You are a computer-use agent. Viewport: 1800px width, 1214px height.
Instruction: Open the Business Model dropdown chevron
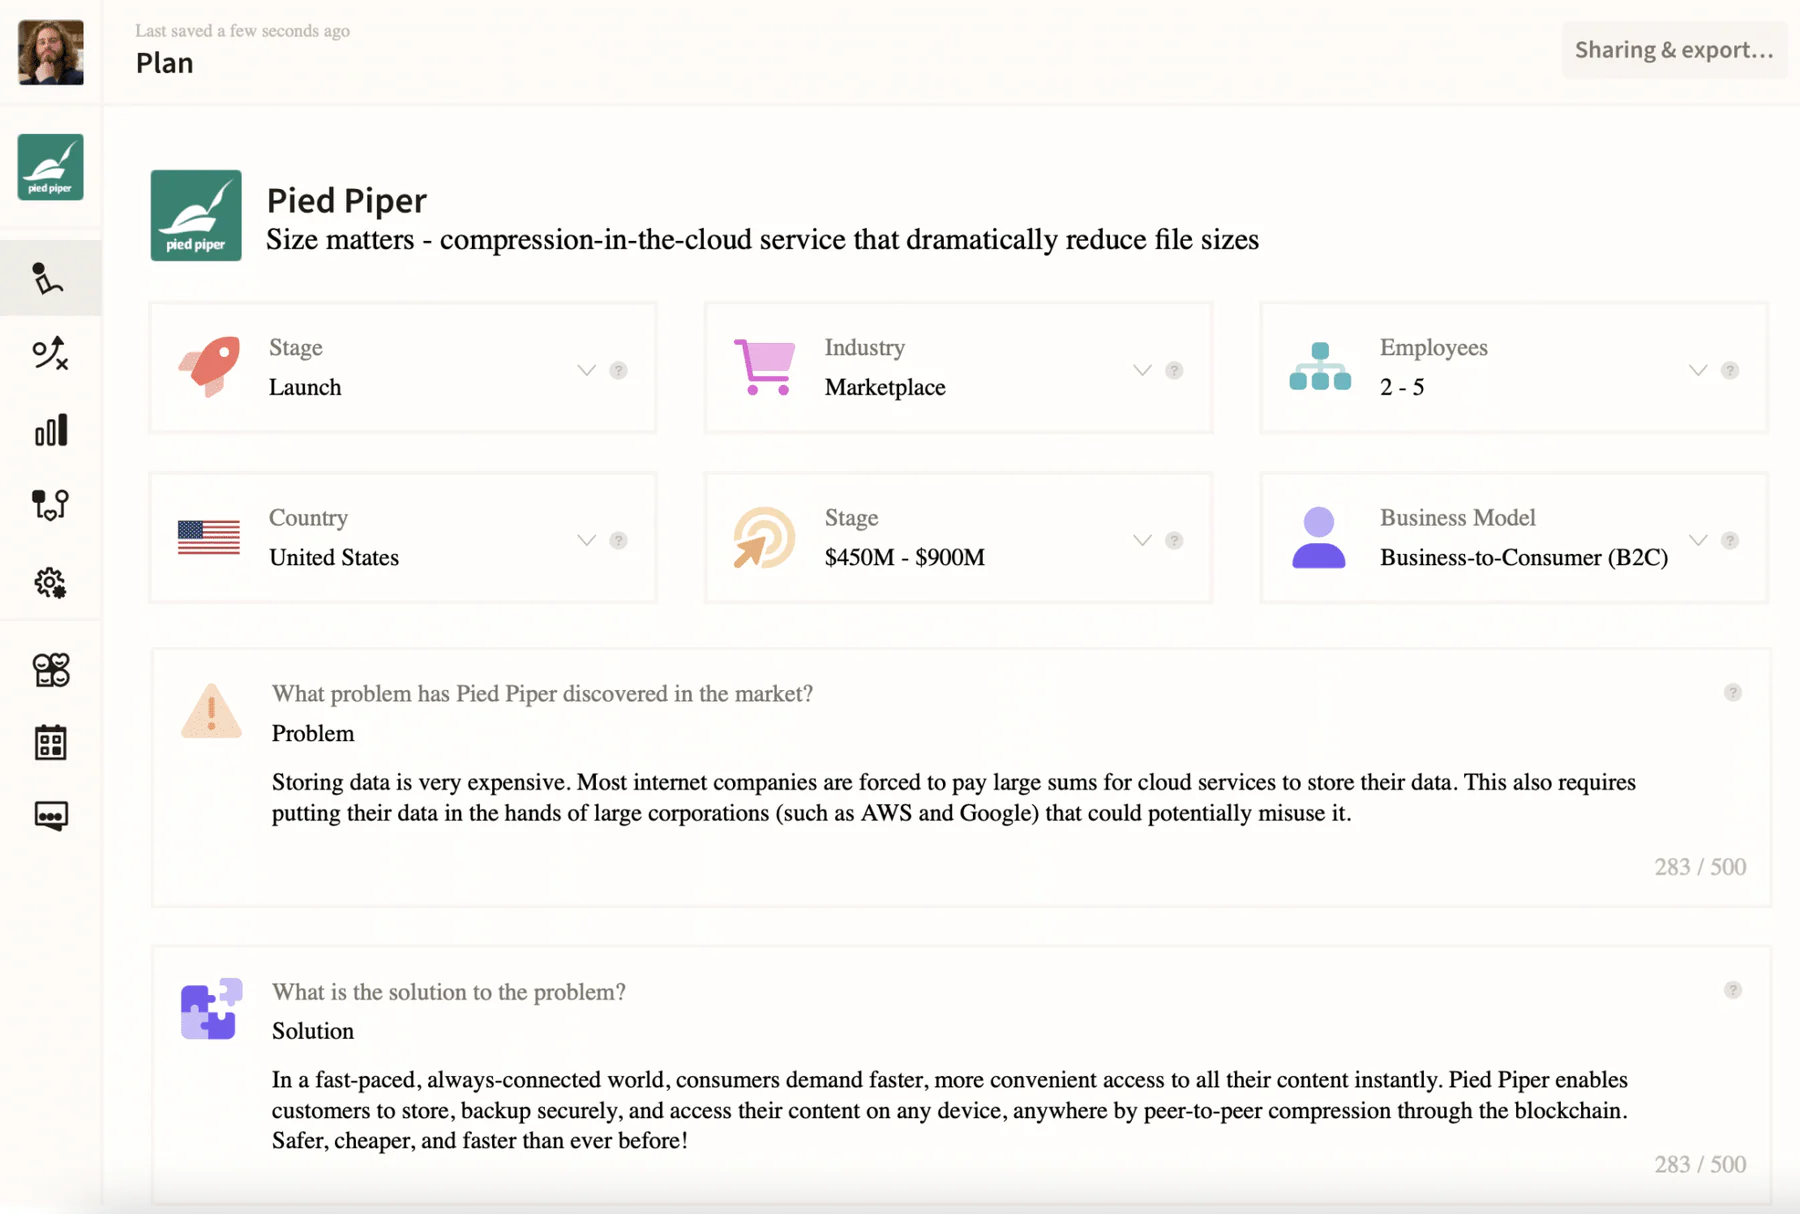(x=1698, y=541)
